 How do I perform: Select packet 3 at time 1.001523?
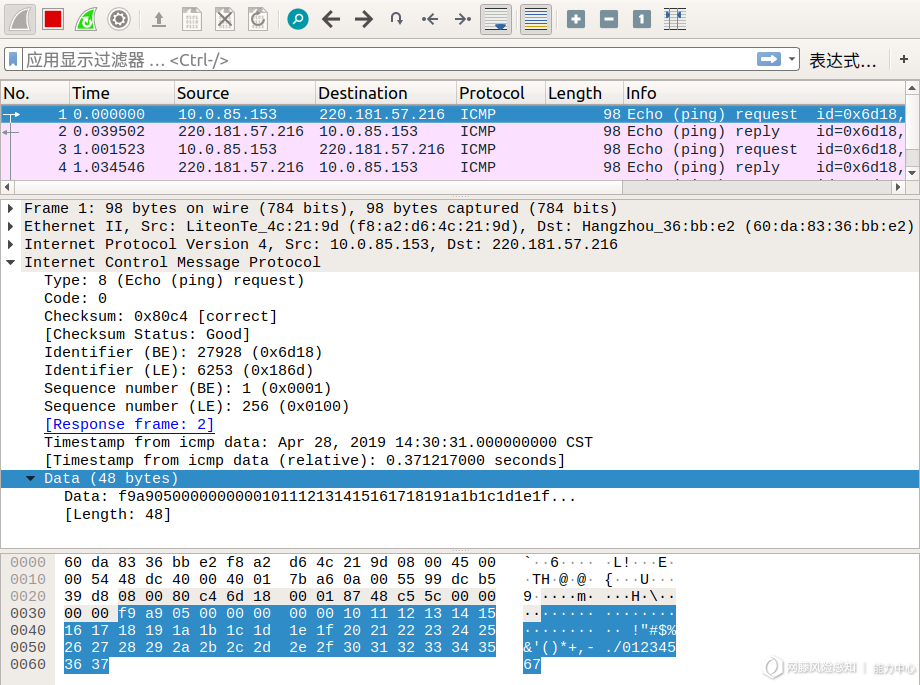(x=453, y=149)
